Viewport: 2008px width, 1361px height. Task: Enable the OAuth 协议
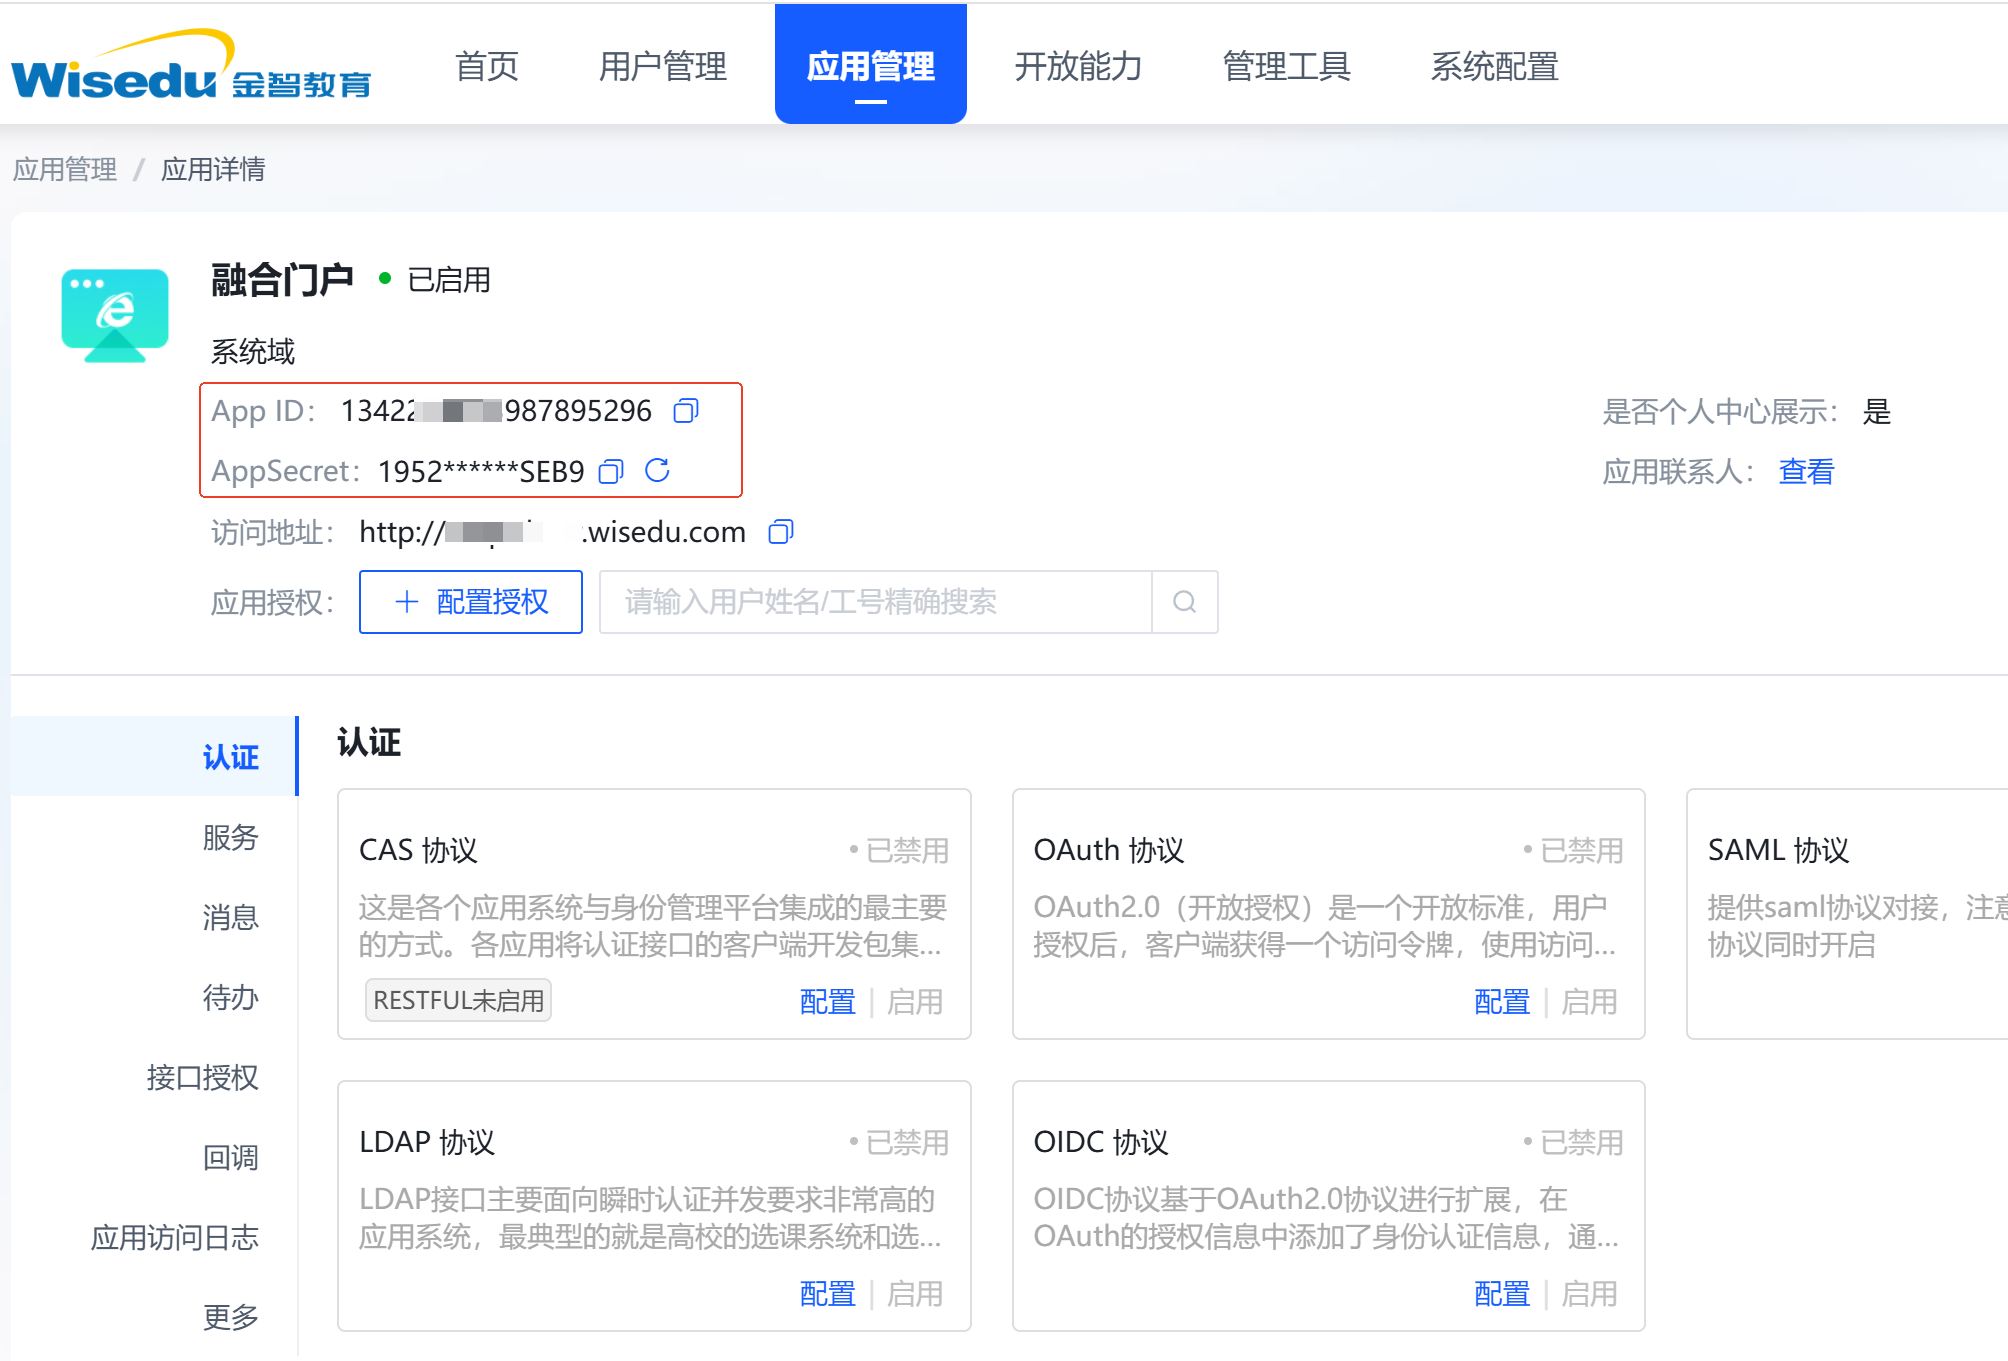tap(1589, 1001)
